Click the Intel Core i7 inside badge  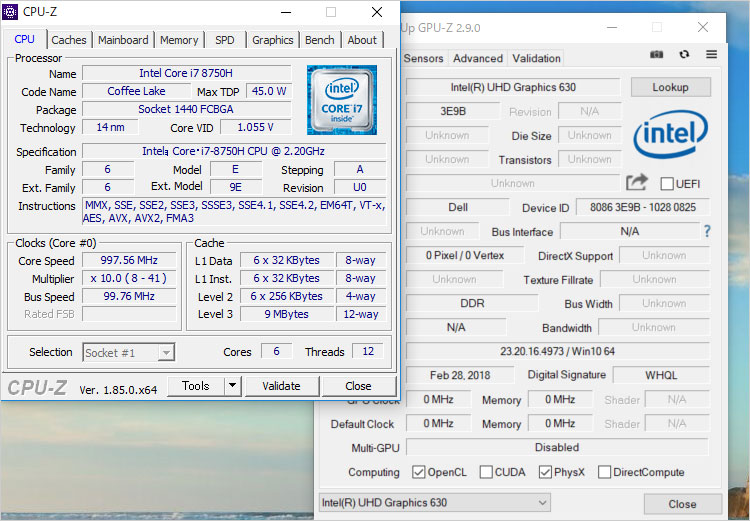[342, 100]
